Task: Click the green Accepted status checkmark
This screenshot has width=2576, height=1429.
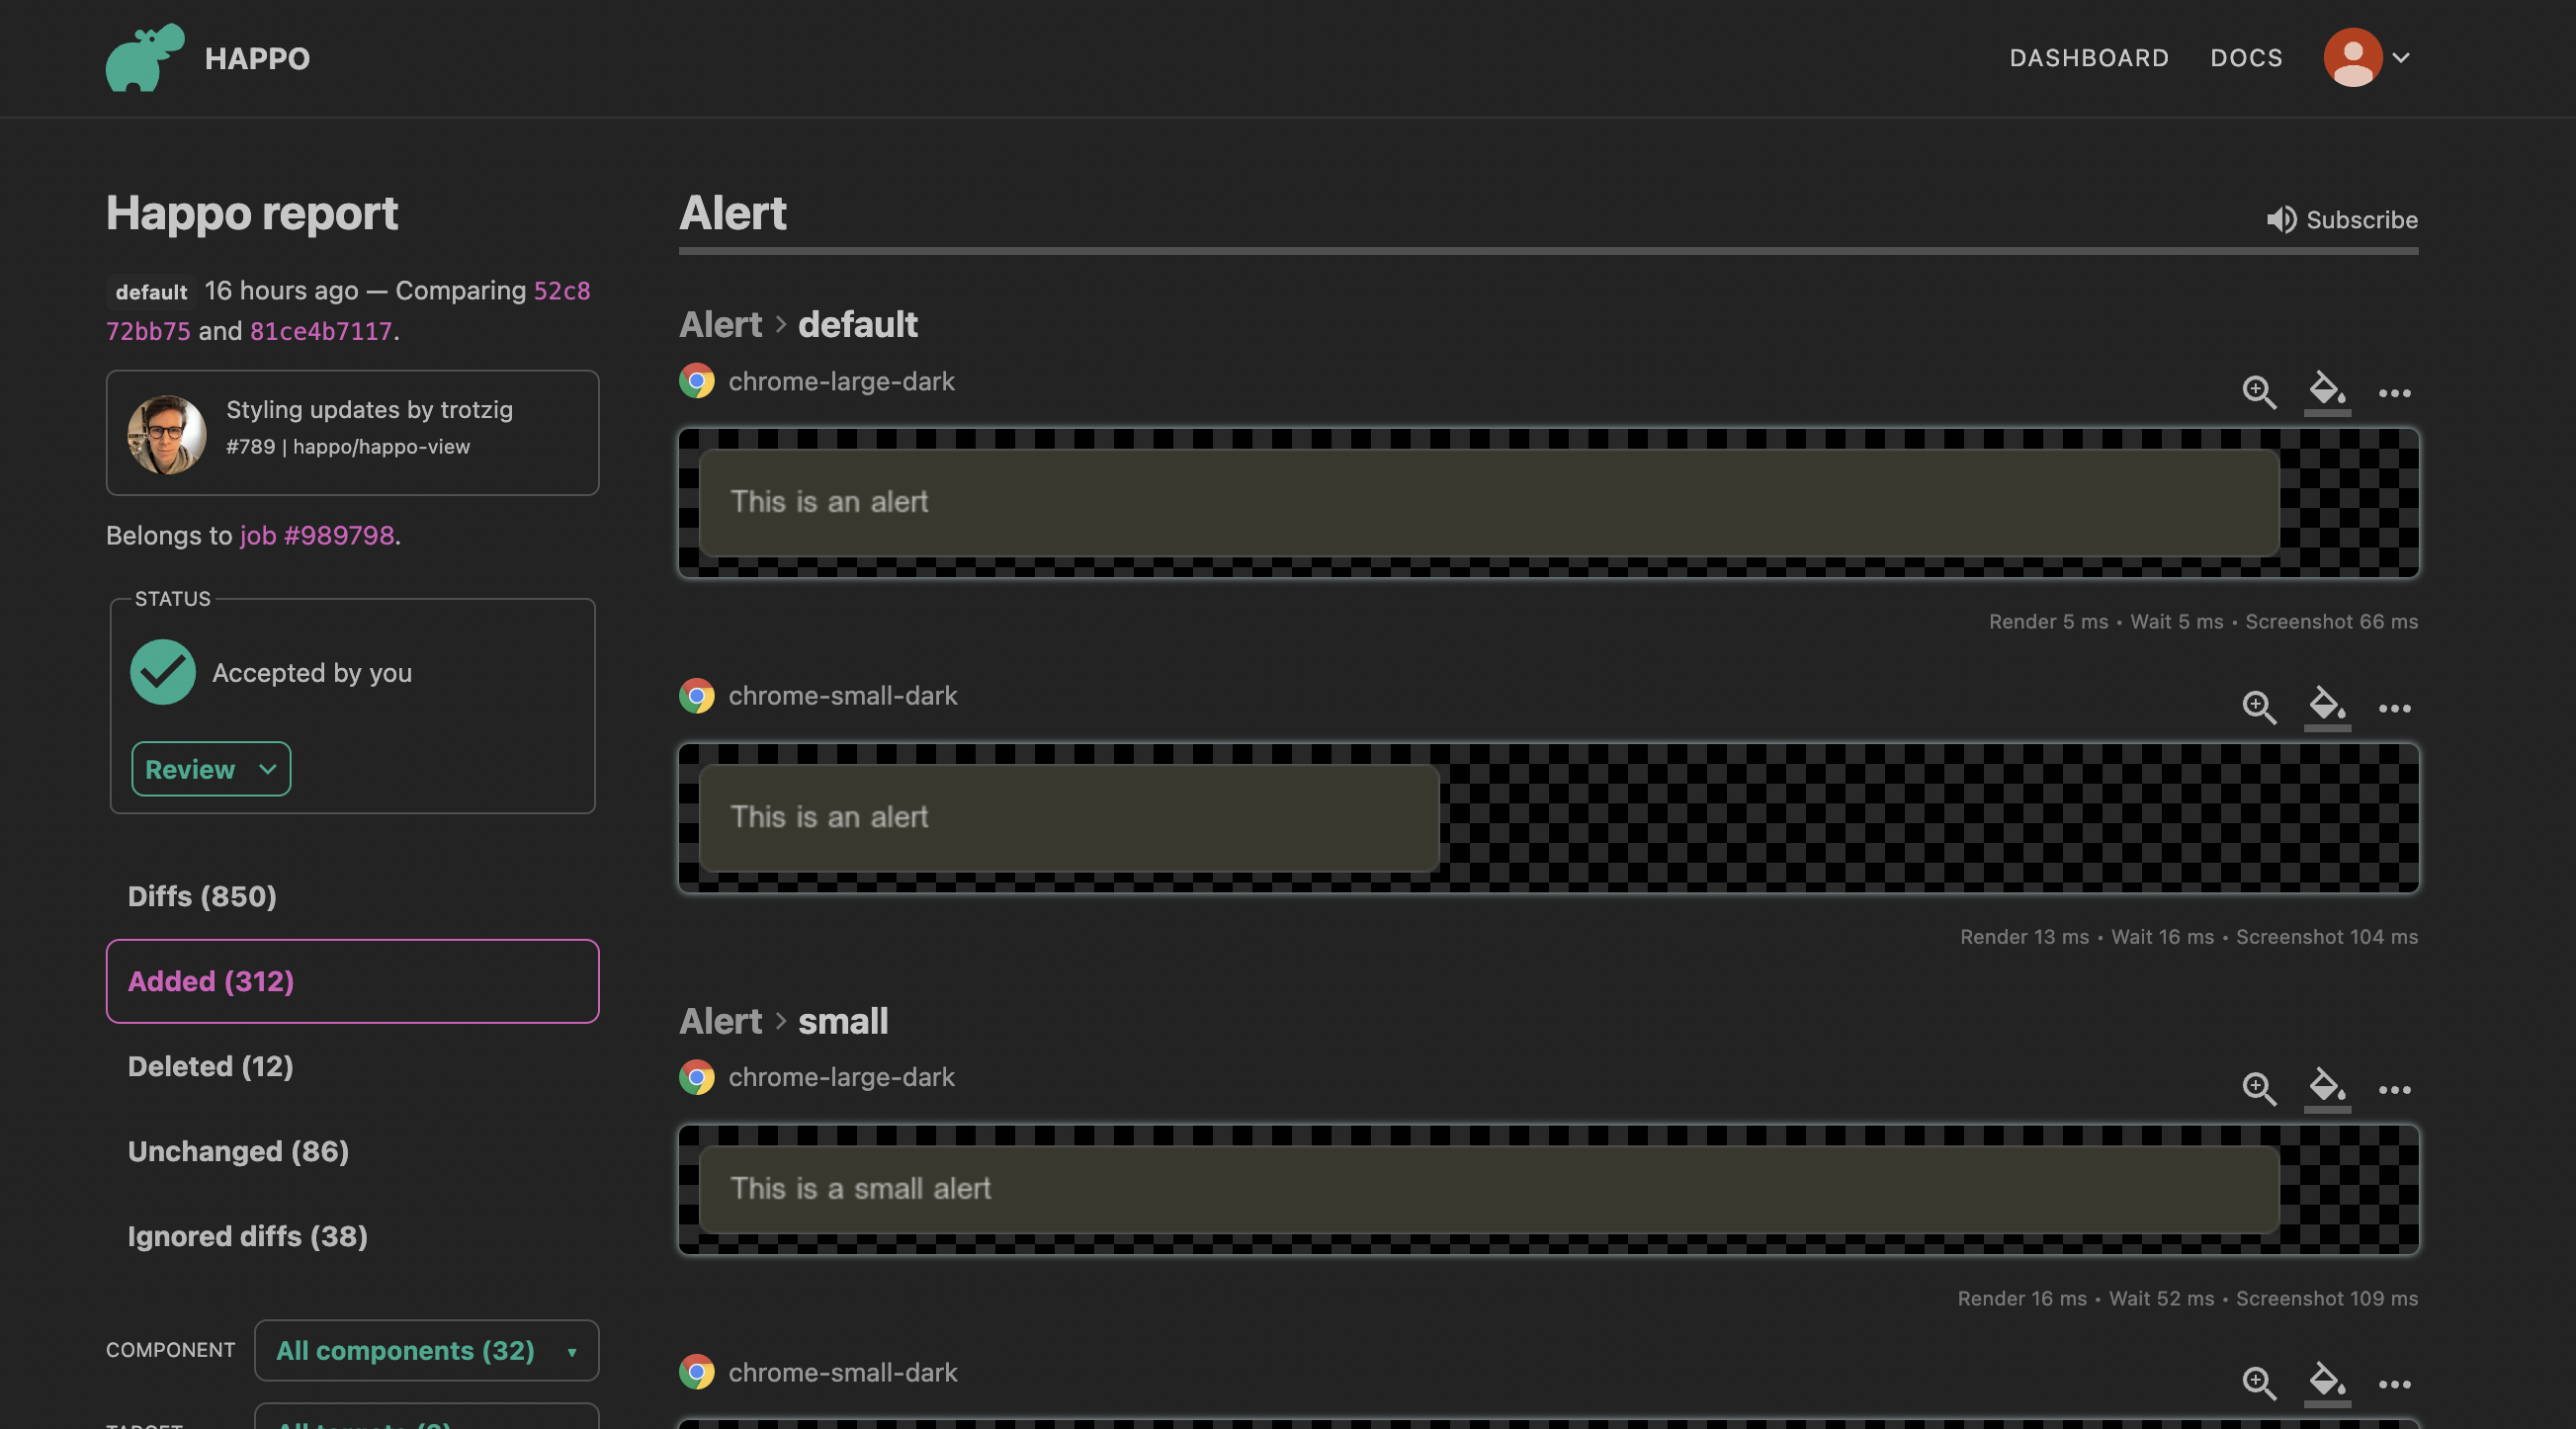Action: 163,672
